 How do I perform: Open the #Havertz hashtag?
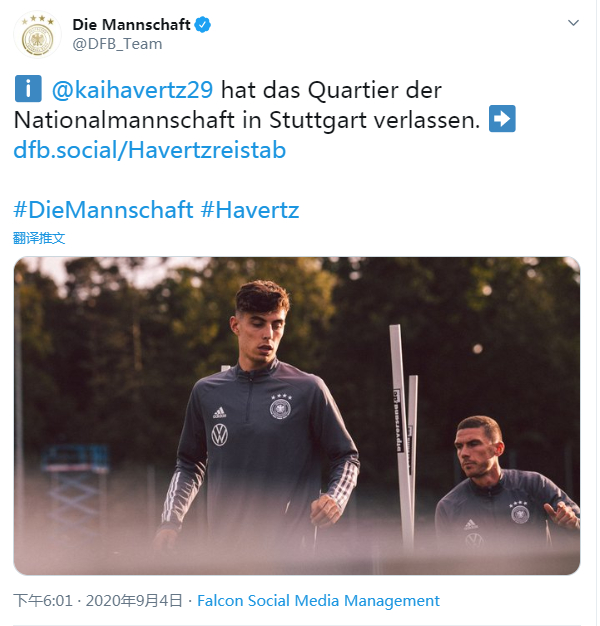250,210
